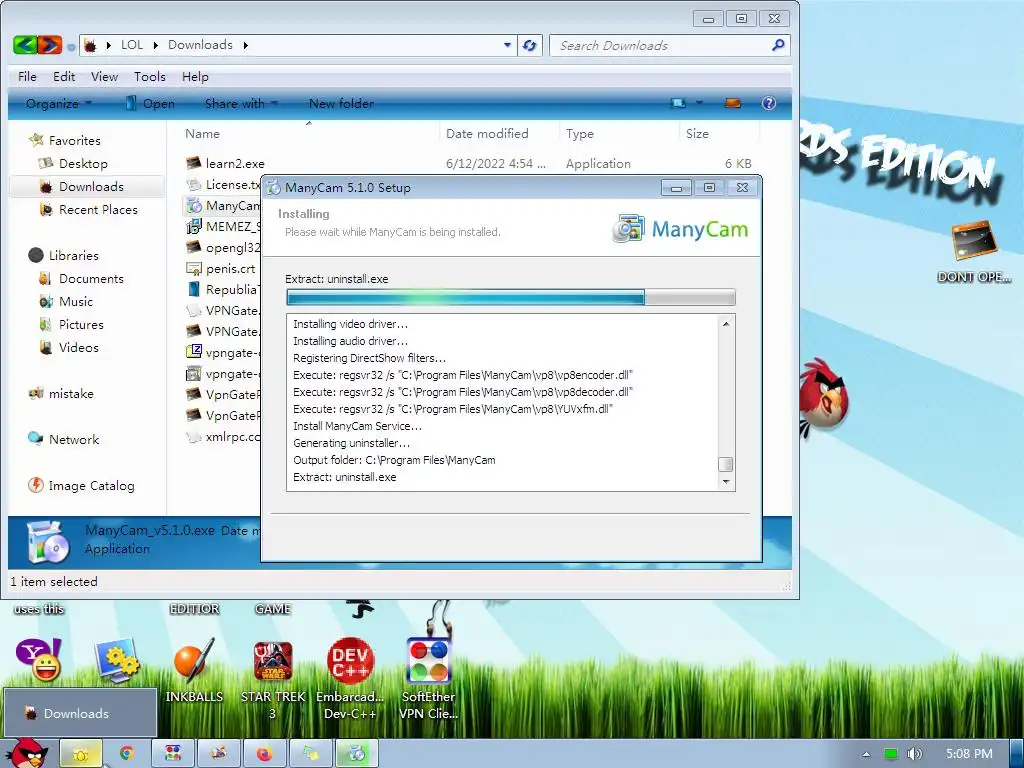Image resolution: width=1024 pixels, height=768 pixels.
Task: Open the SoftEther taskbar icon
Action: point(172,754)
